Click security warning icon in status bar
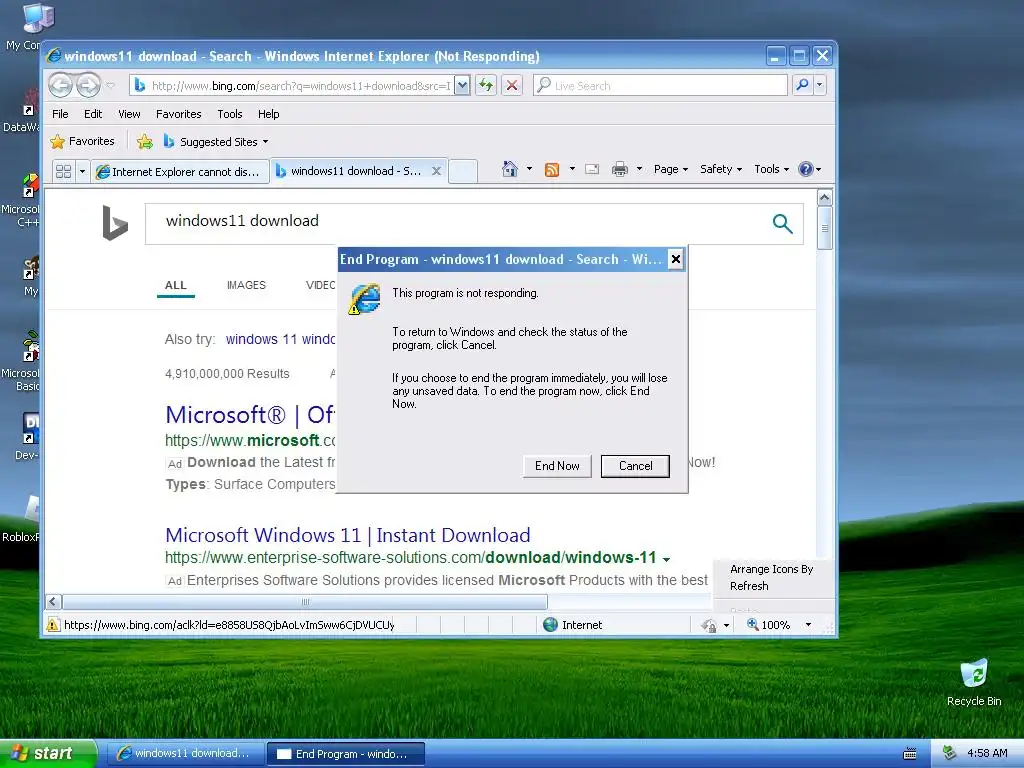Screen dimensions: 1024x768 (52, 625)
